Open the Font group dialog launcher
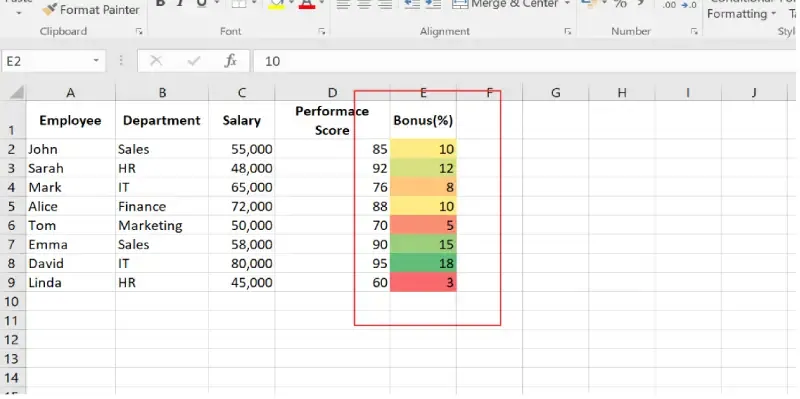The height and width of the screenshot is (399, 800). (x=322, y=32)
